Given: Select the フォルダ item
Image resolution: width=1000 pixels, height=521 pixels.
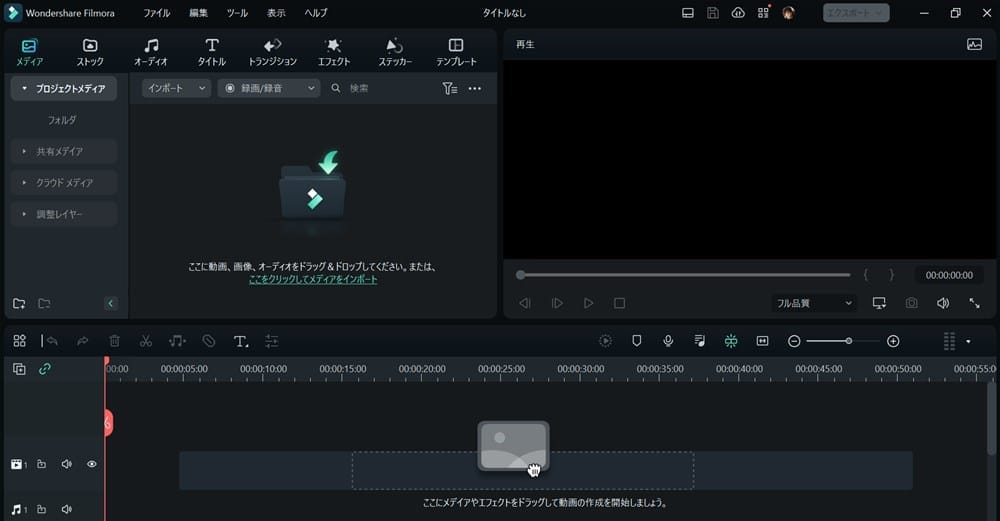Looking at the screenshot, I should (x=62, y=120).
